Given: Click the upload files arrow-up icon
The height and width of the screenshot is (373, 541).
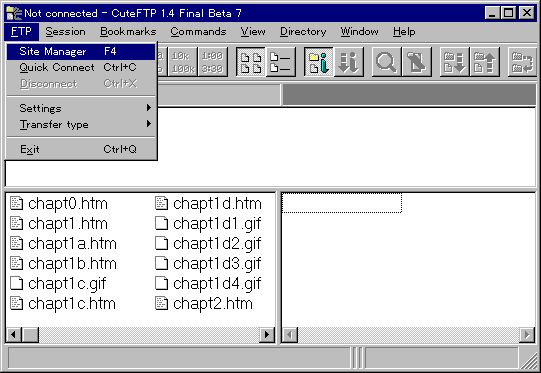Looking at the screenshot, I should [x=484, y=62].
